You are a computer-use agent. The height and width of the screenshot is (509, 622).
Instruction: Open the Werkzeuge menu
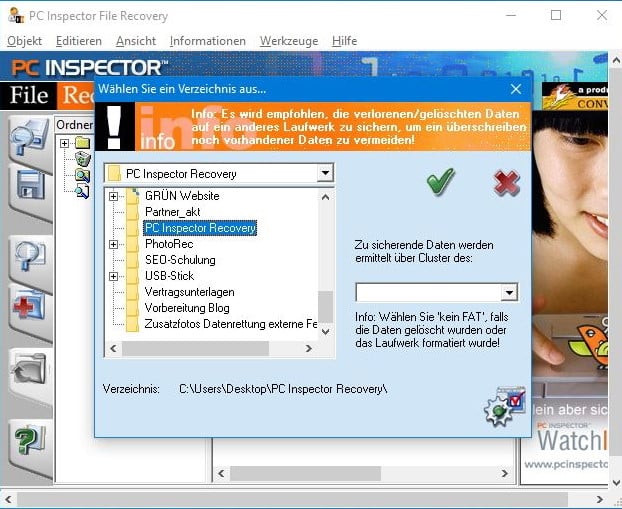pyautogui.click(x=289, y=41)
